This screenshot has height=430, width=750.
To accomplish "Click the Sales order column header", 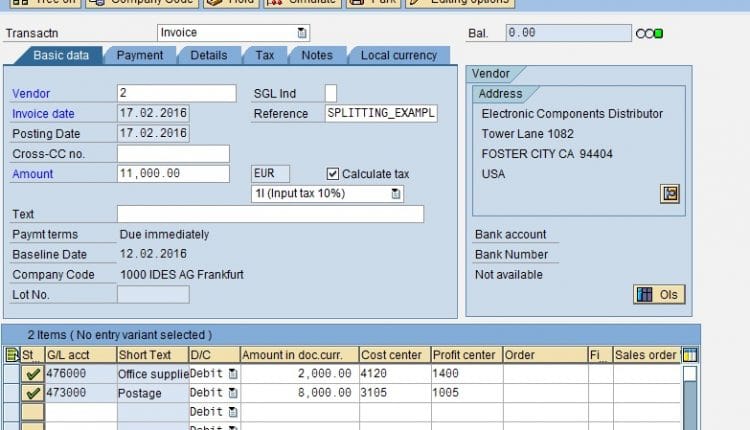I will point(647,355).
